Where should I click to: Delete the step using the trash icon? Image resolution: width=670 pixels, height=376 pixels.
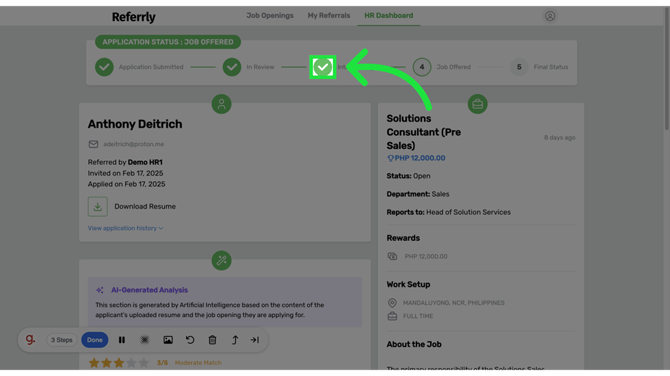click(x=212, y=340)
